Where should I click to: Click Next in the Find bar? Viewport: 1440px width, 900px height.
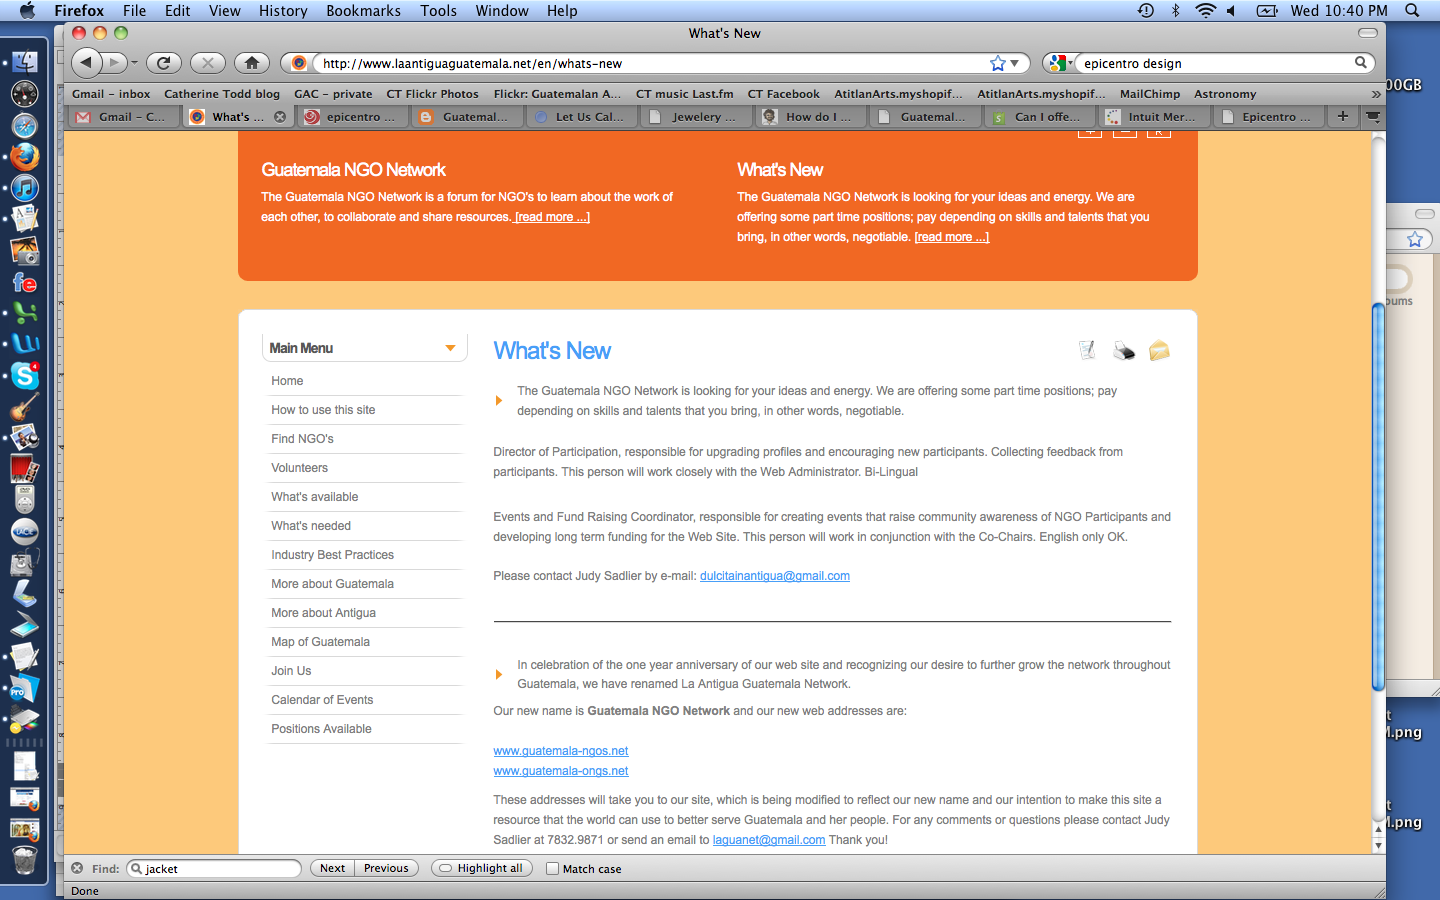[x=332, y=868]
